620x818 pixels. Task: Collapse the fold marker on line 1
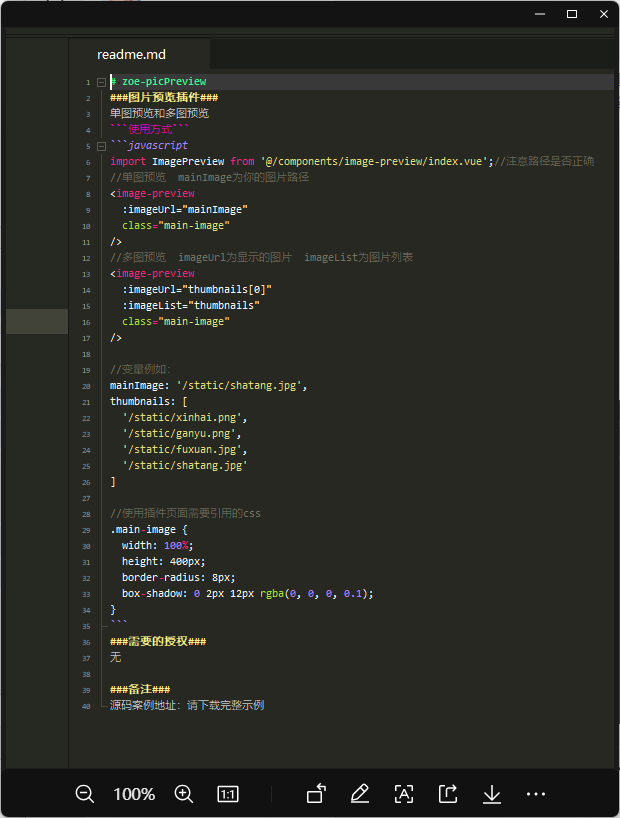tap(101, 82)
